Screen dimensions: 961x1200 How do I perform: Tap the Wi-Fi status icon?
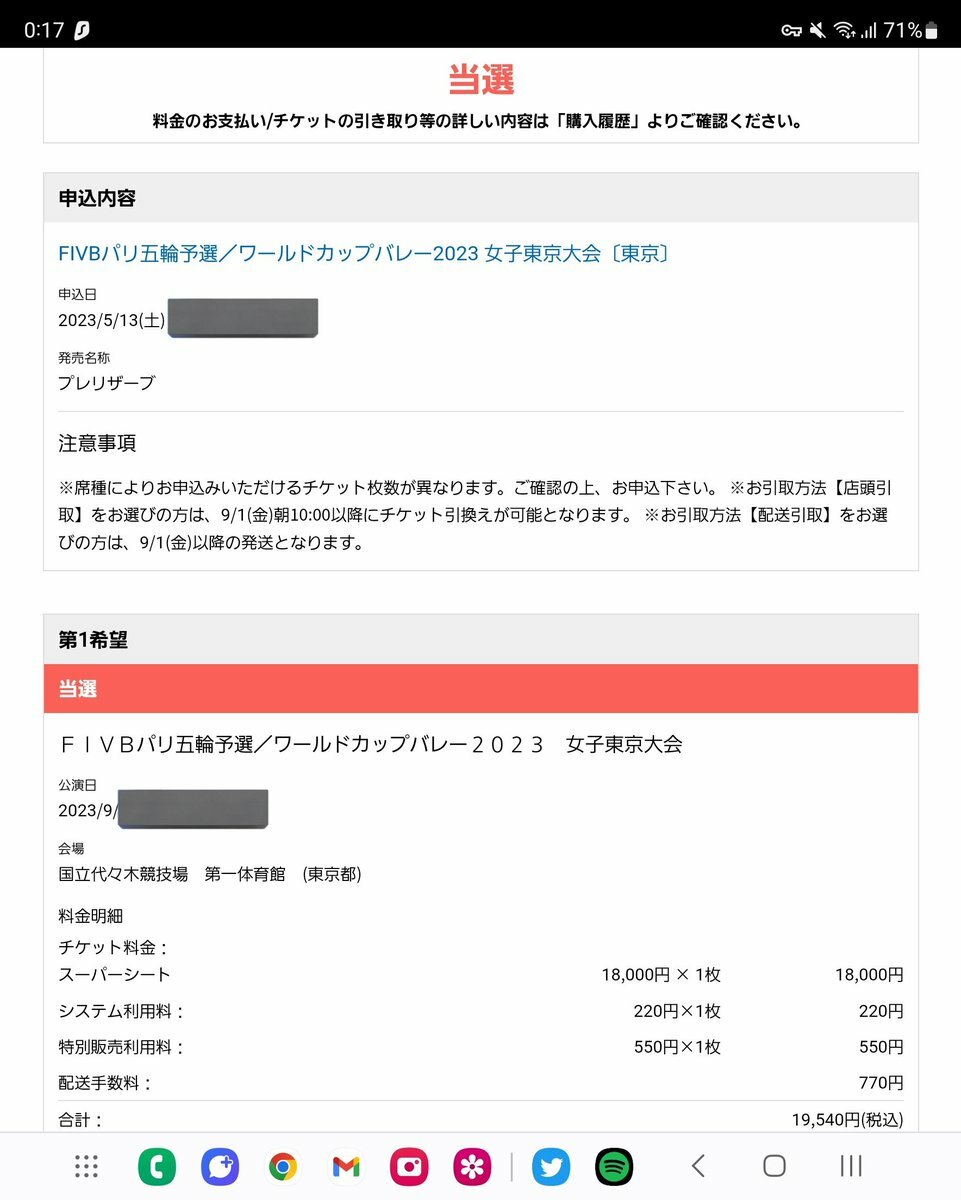[845, 31]
